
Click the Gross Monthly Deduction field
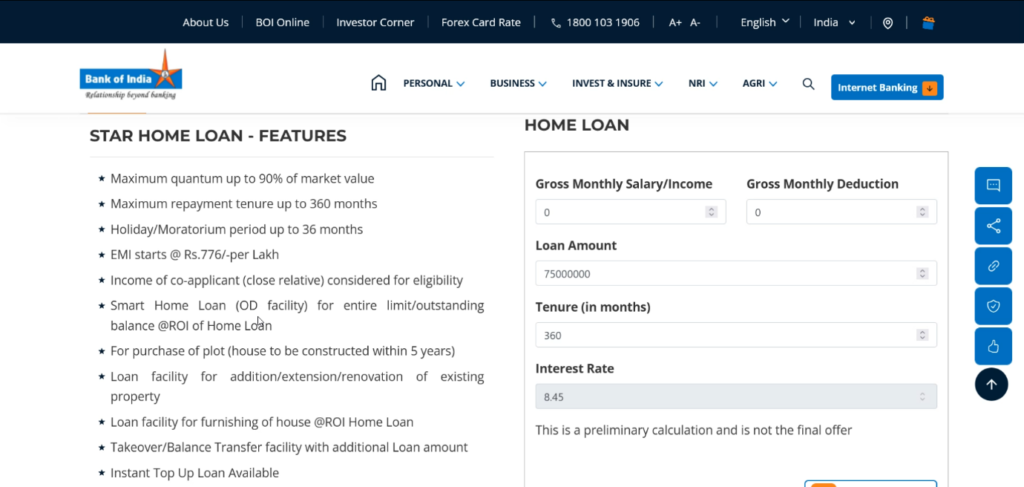click(841, 212)
